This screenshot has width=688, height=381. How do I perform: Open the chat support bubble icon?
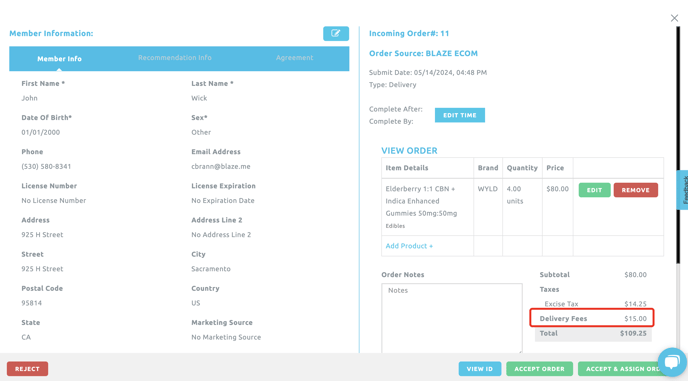pos(672,362)
